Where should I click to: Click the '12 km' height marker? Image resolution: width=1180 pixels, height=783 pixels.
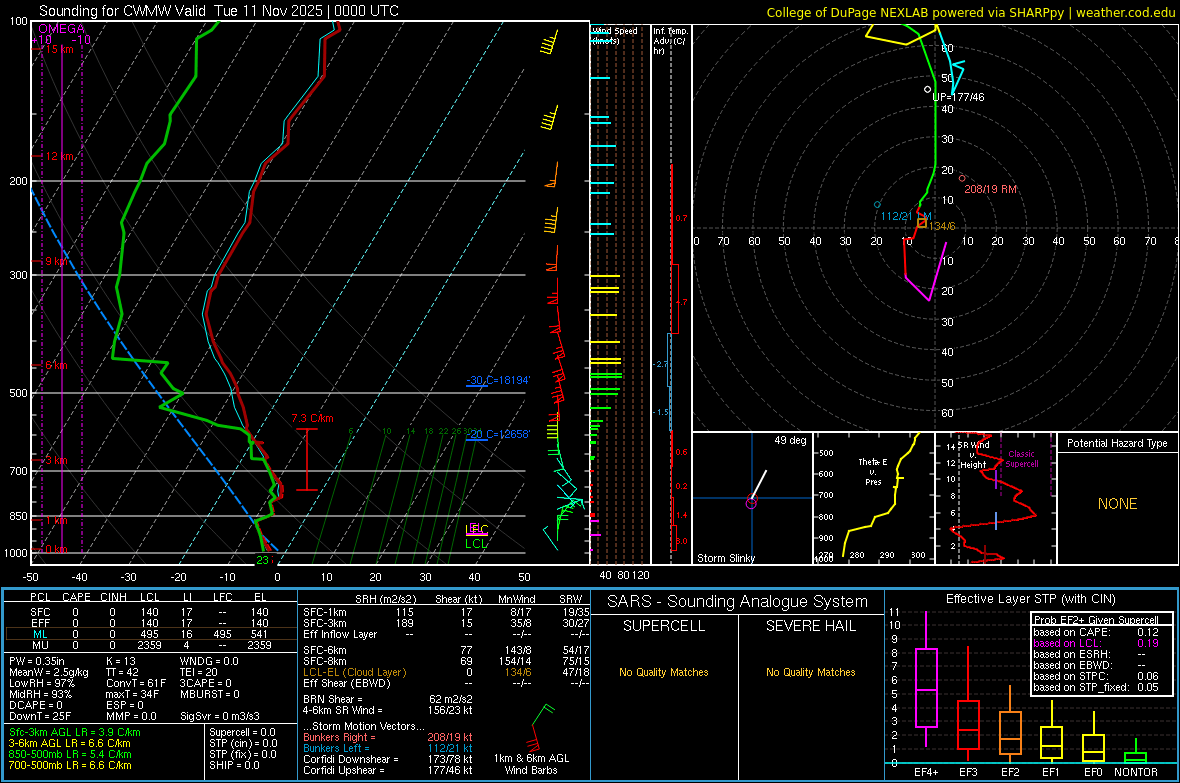click(x=60, y=157)
